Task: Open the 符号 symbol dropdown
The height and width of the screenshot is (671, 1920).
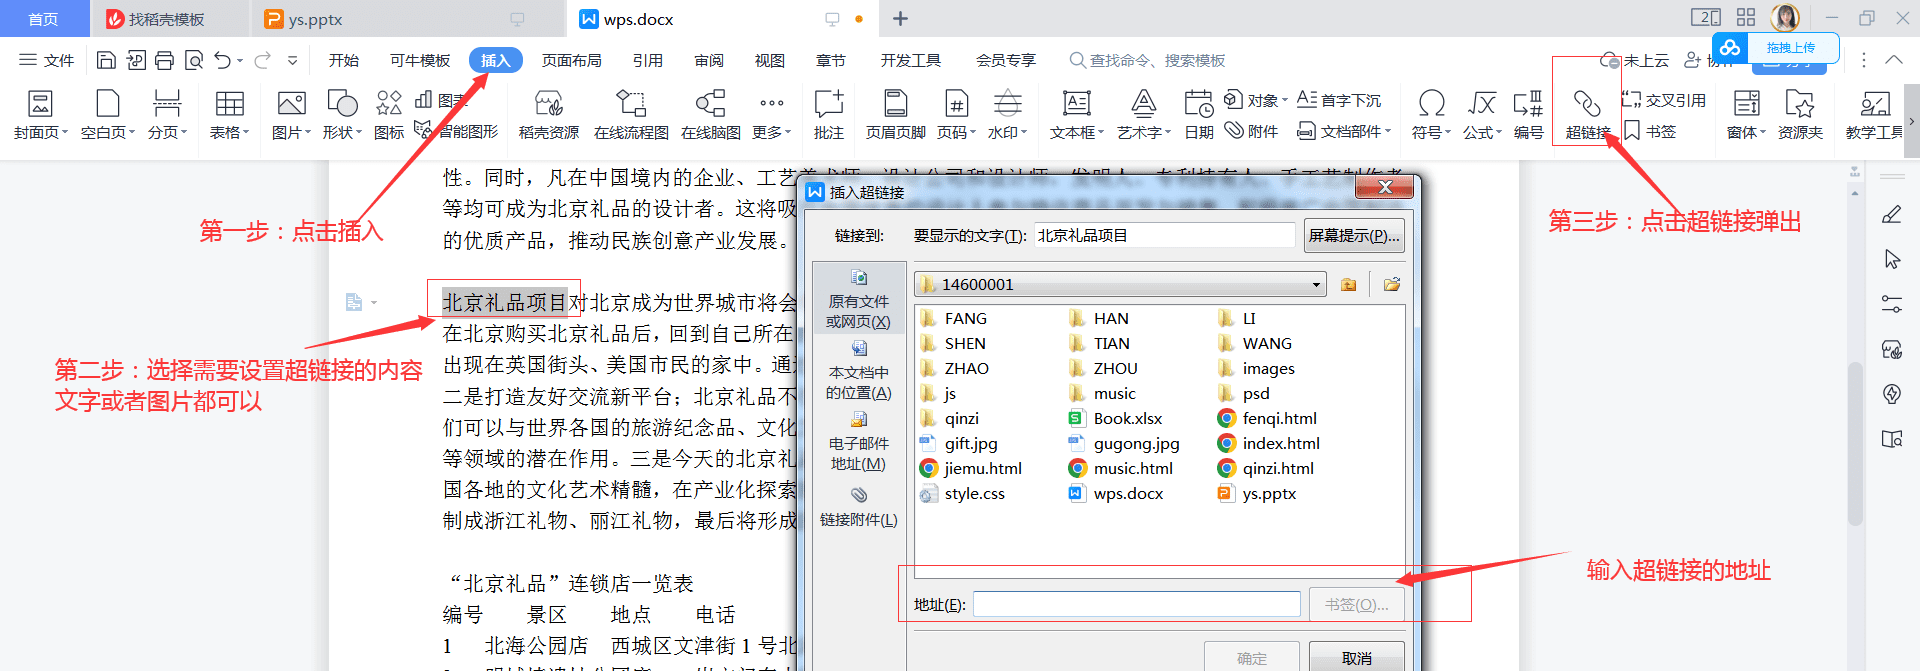Action: click(x=1431, y=114)
